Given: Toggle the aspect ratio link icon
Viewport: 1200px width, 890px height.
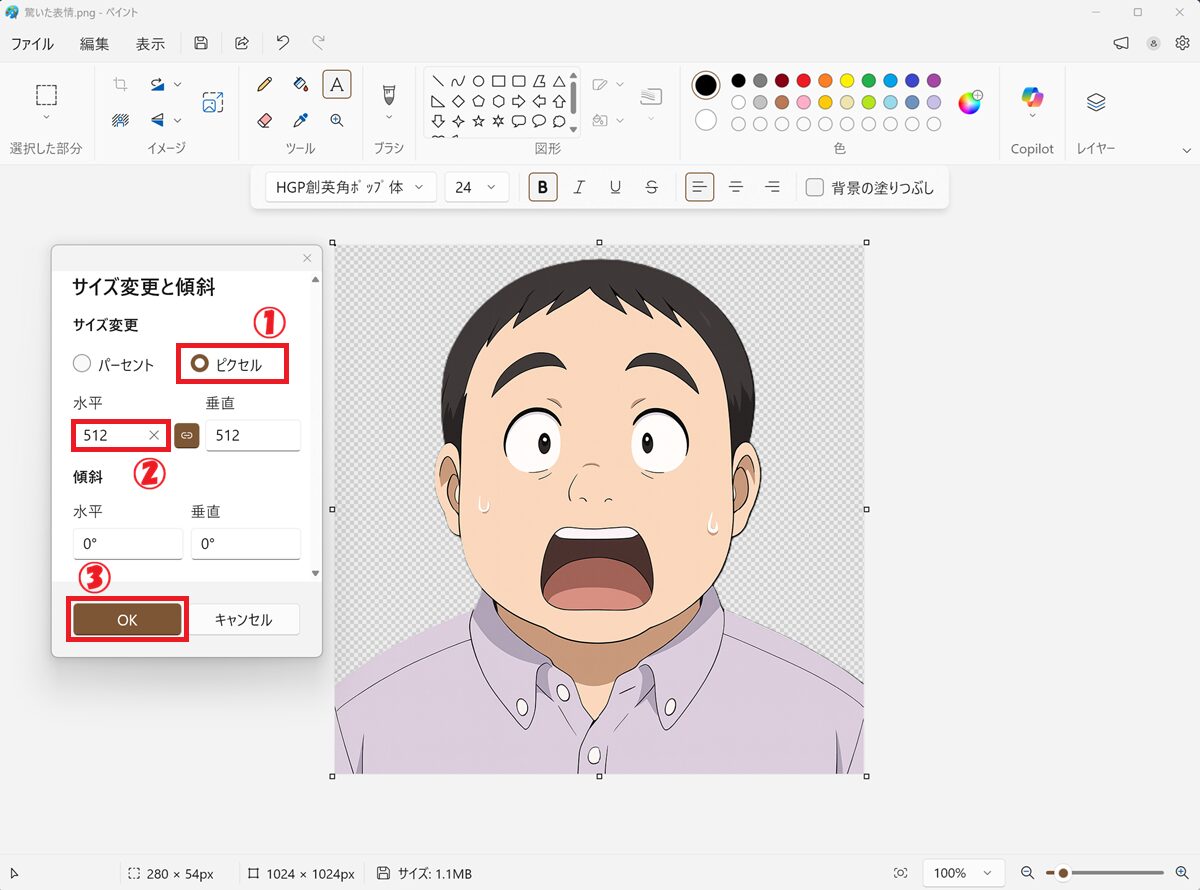Looking at the screenshot, I should click(187, 436).
